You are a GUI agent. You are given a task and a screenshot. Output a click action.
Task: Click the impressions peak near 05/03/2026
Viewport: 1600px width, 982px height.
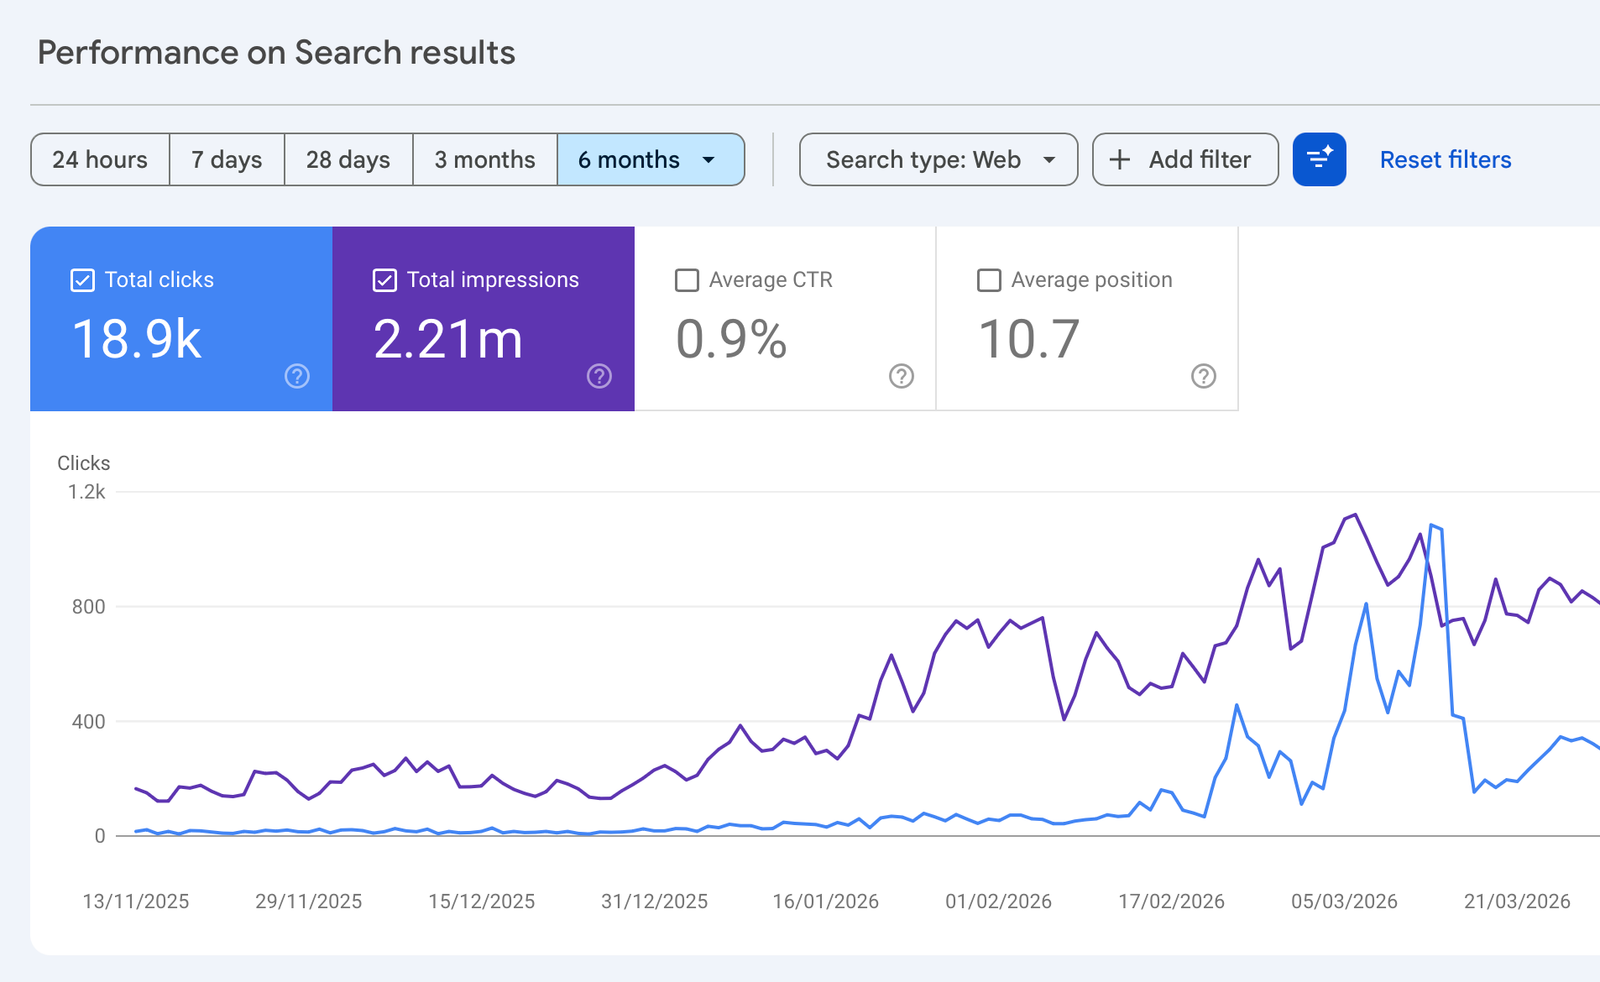click(x=1354, y=515)
